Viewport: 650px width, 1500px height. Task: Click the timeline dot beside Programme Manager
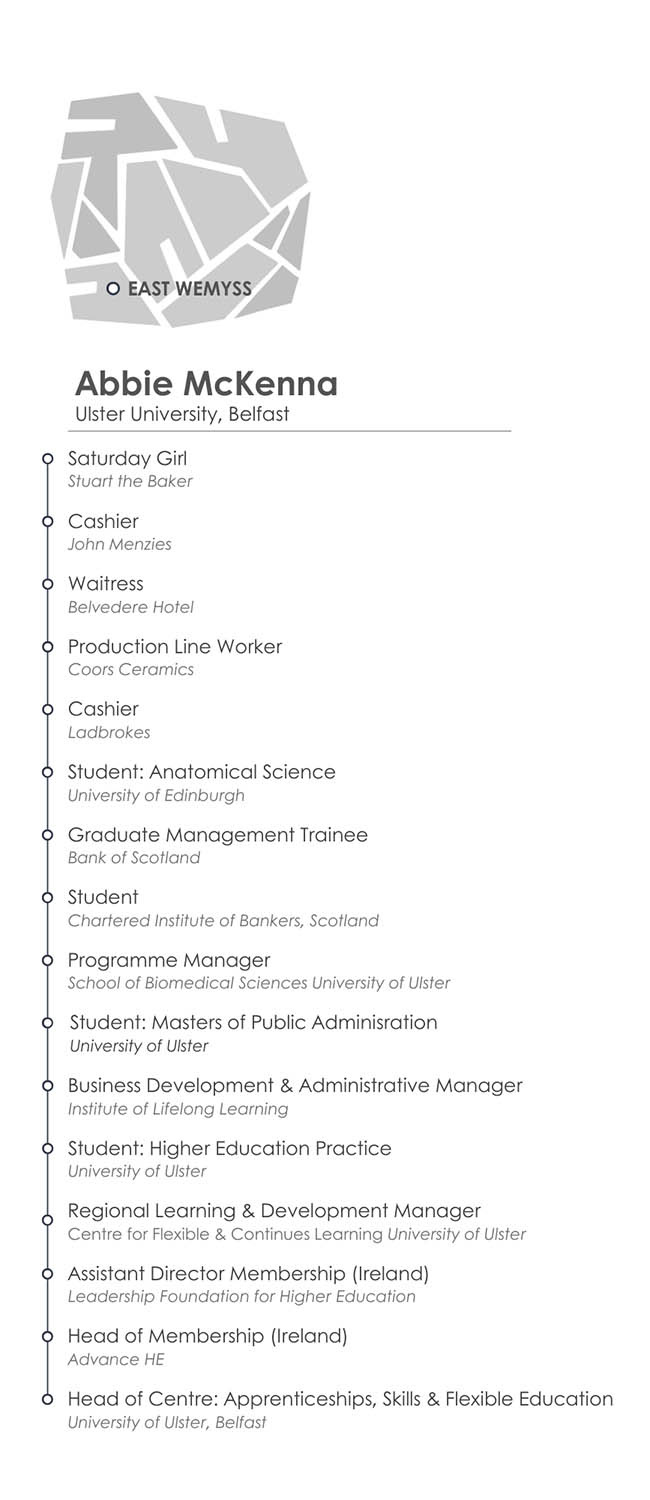click(x=47, y=961)
